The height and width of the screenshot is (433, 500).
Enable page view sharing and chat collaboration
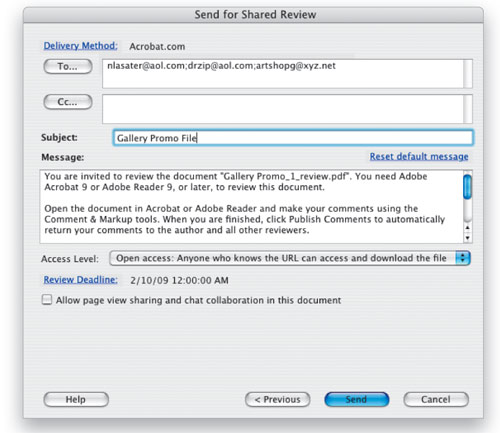point(47,300)
